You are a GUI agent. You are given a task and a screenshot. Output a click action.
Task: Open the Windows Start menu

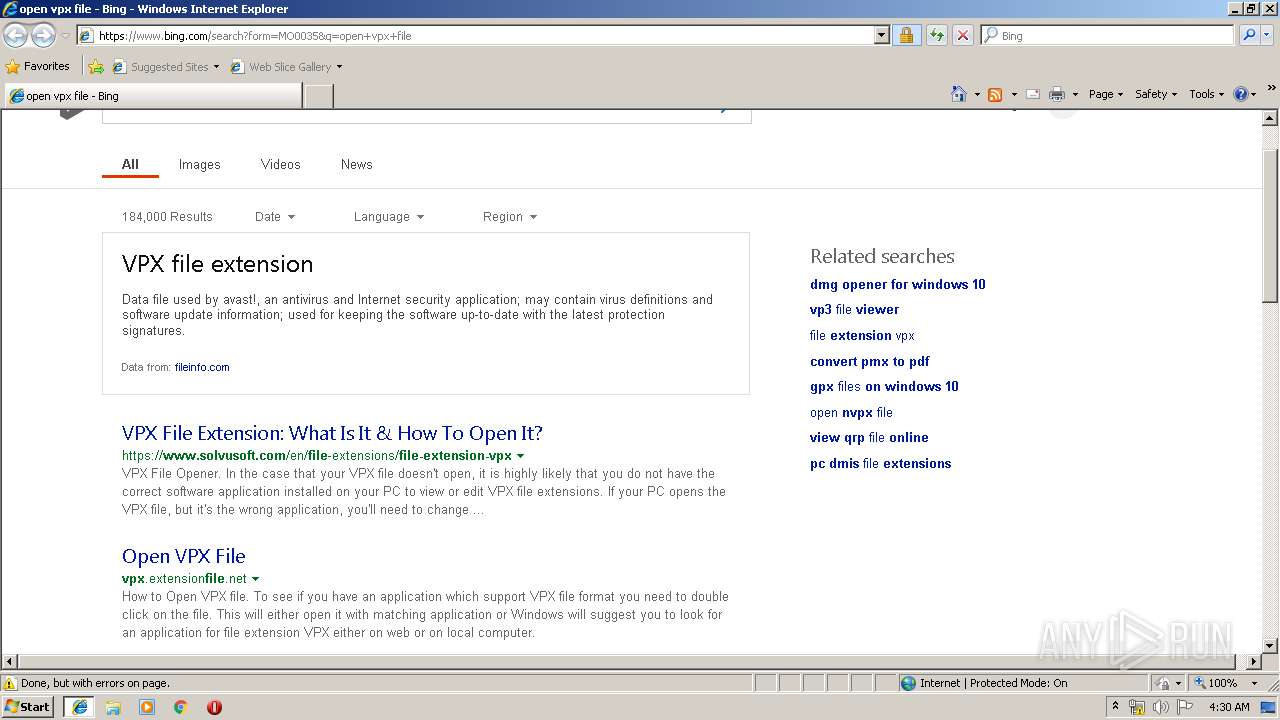[x=27, y=707]
